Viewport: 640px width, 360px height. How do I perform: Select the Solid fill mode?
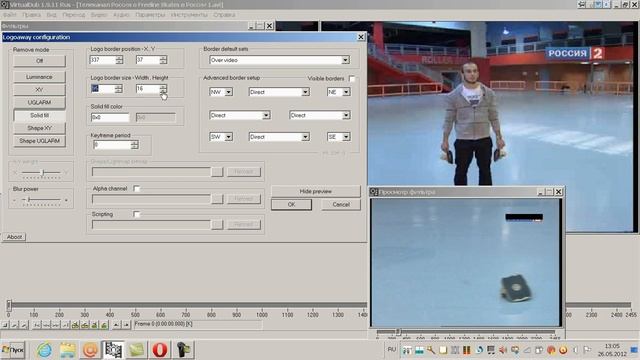[39, 116]
